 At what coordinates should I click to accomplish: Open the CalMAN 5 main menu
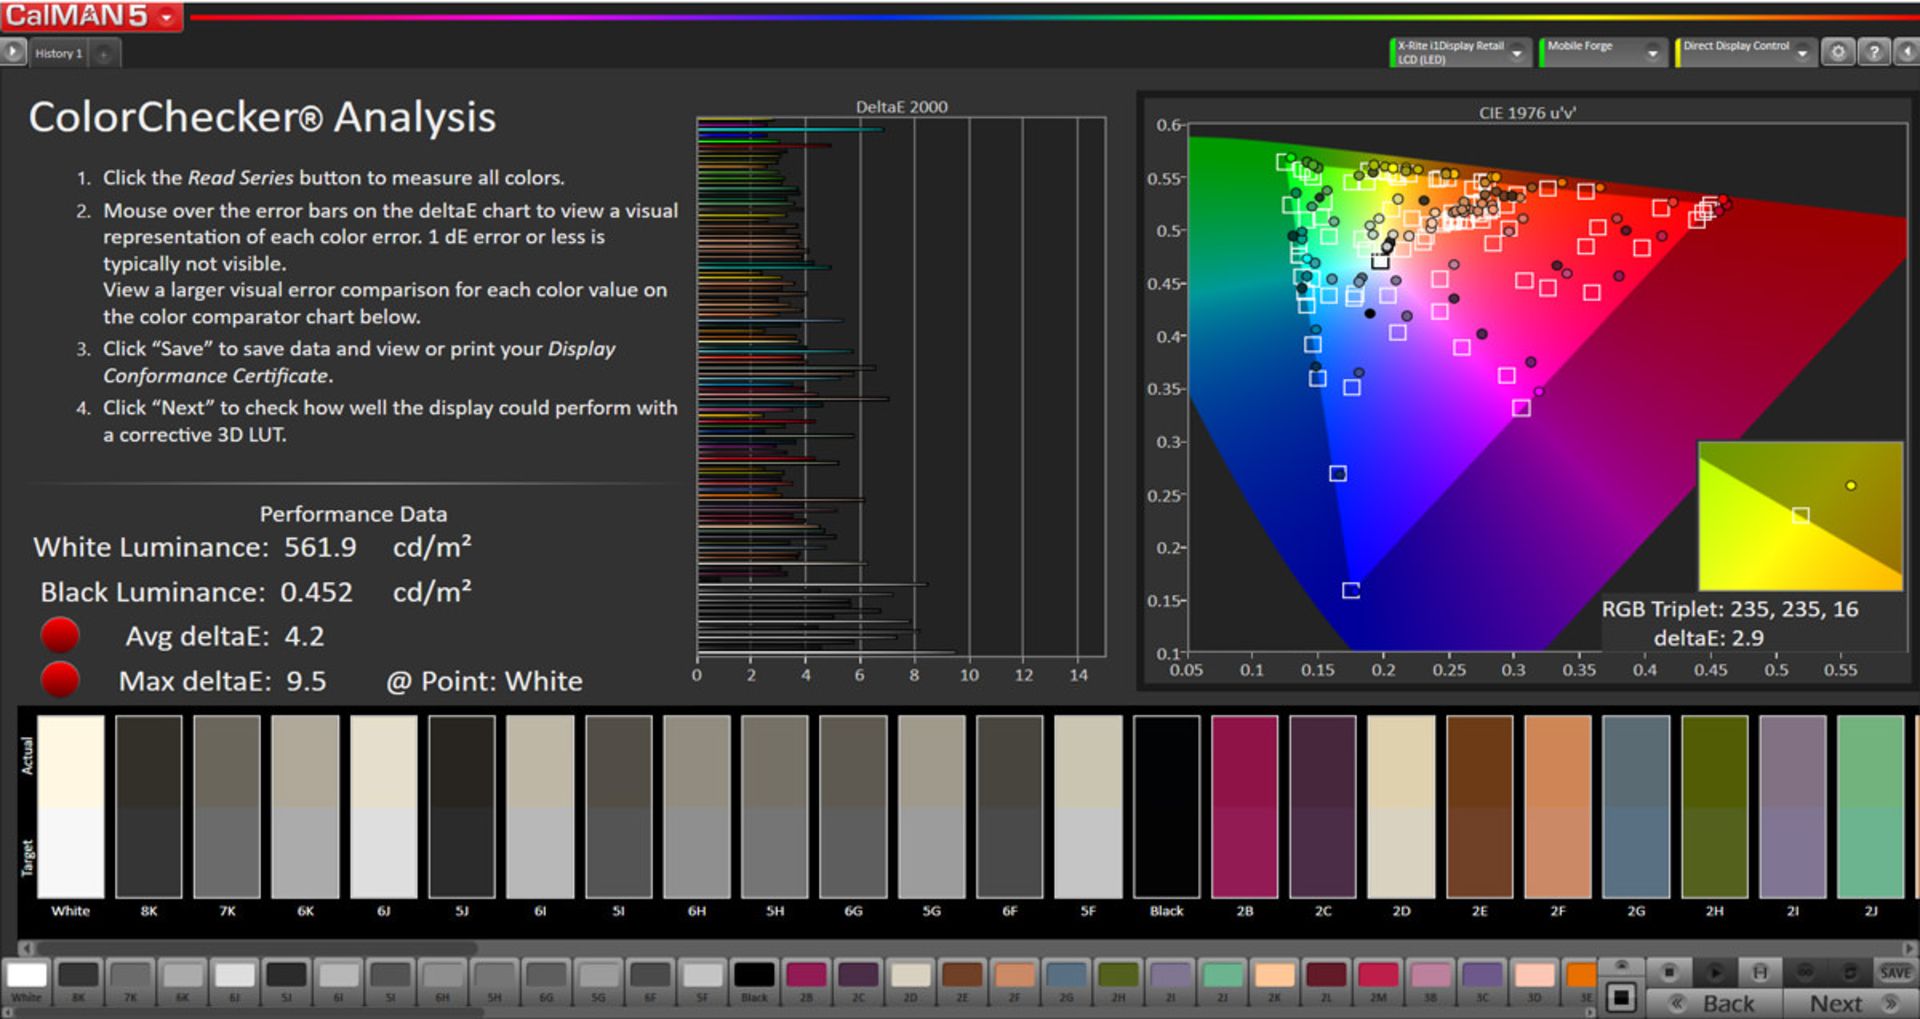pos(90,16)
